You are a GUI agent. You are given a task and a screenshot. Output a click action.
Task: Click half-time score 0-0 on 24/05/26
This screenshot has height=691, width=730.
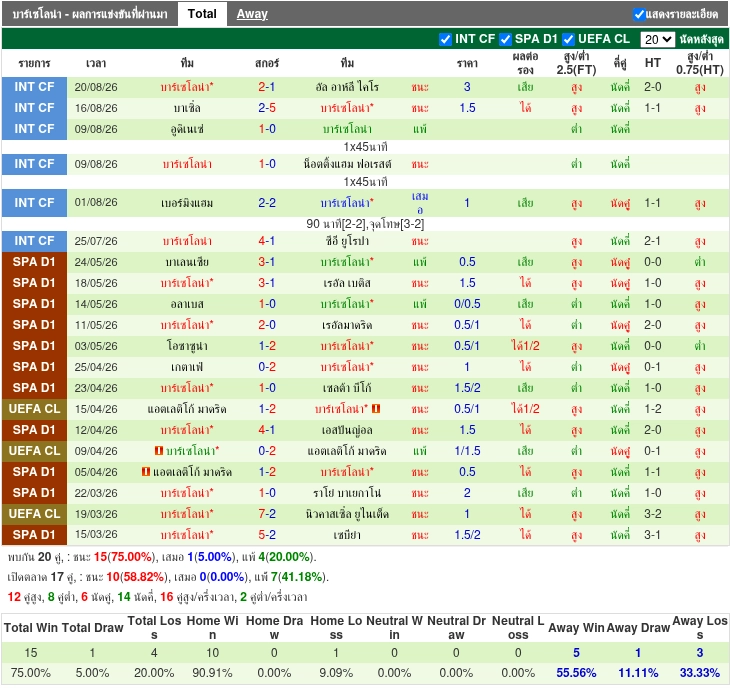[x=653, y=262]
